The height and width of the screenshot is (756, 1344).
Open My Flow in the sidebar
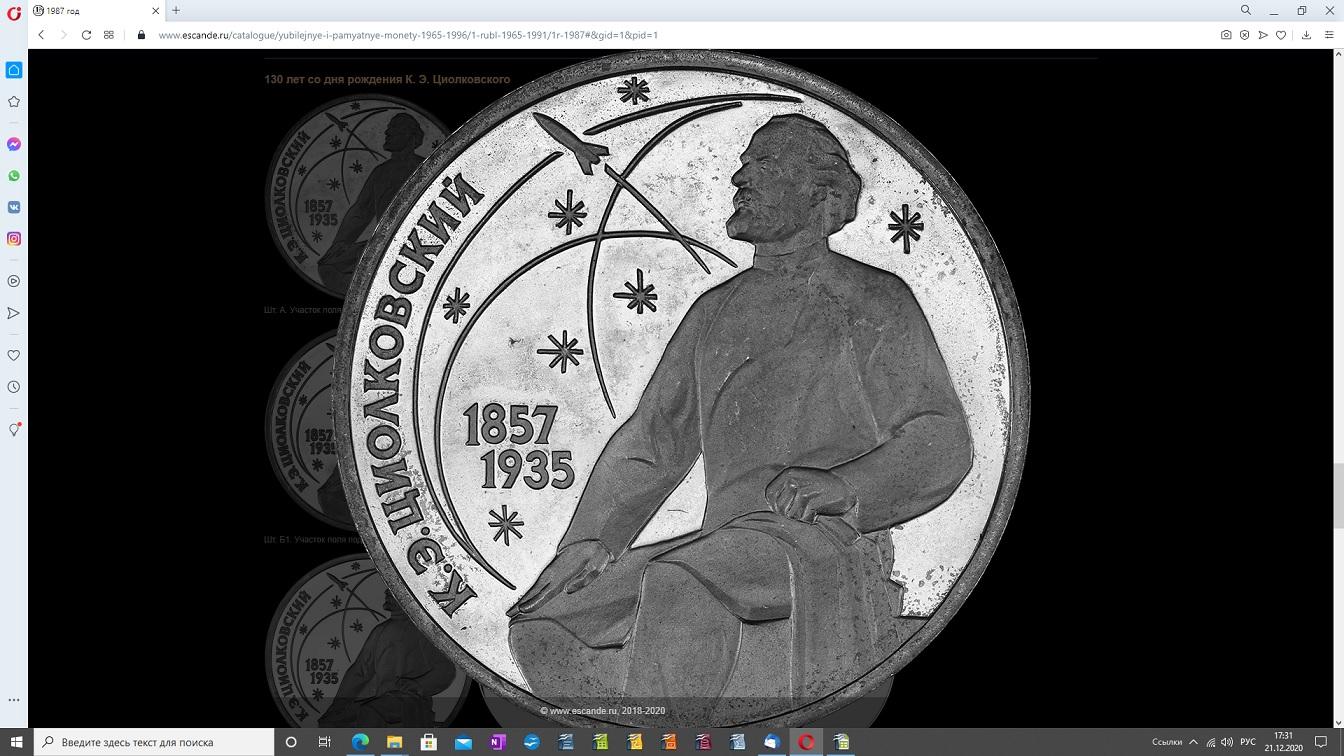point(14,313)
